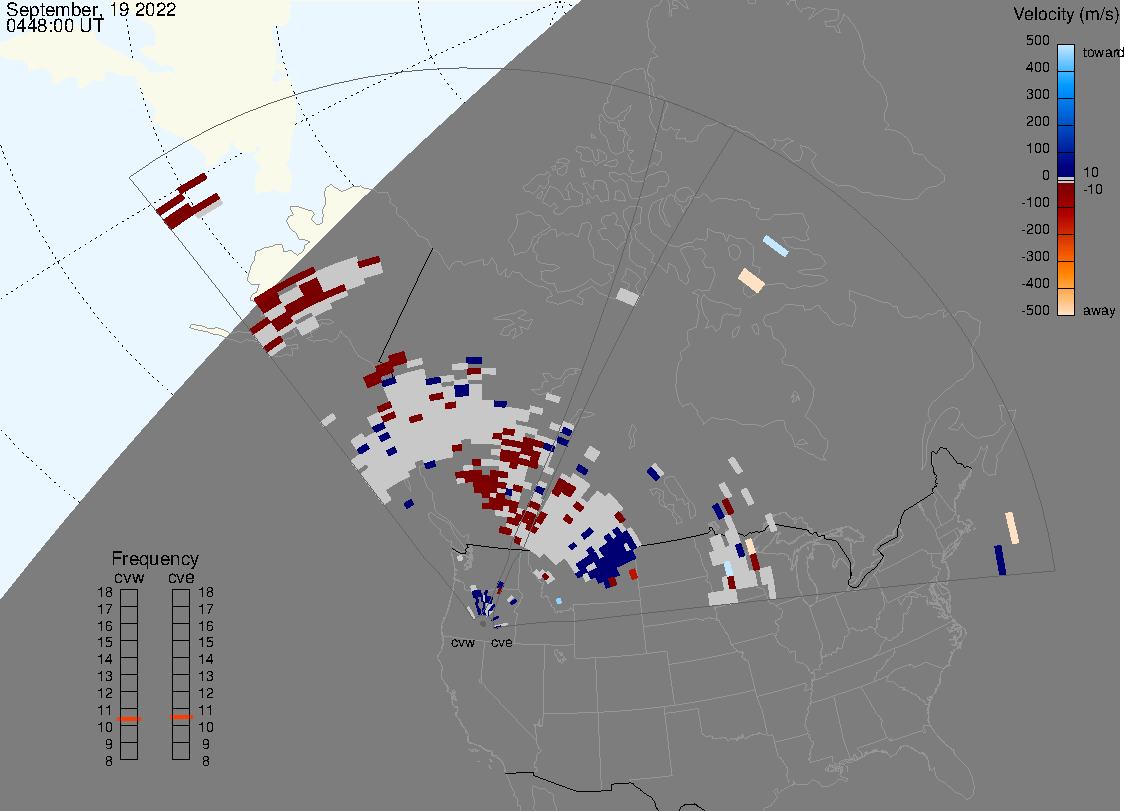Click the 'cvw' heading above the frequency bar
1124x811 pixels.
pos(129,577)
